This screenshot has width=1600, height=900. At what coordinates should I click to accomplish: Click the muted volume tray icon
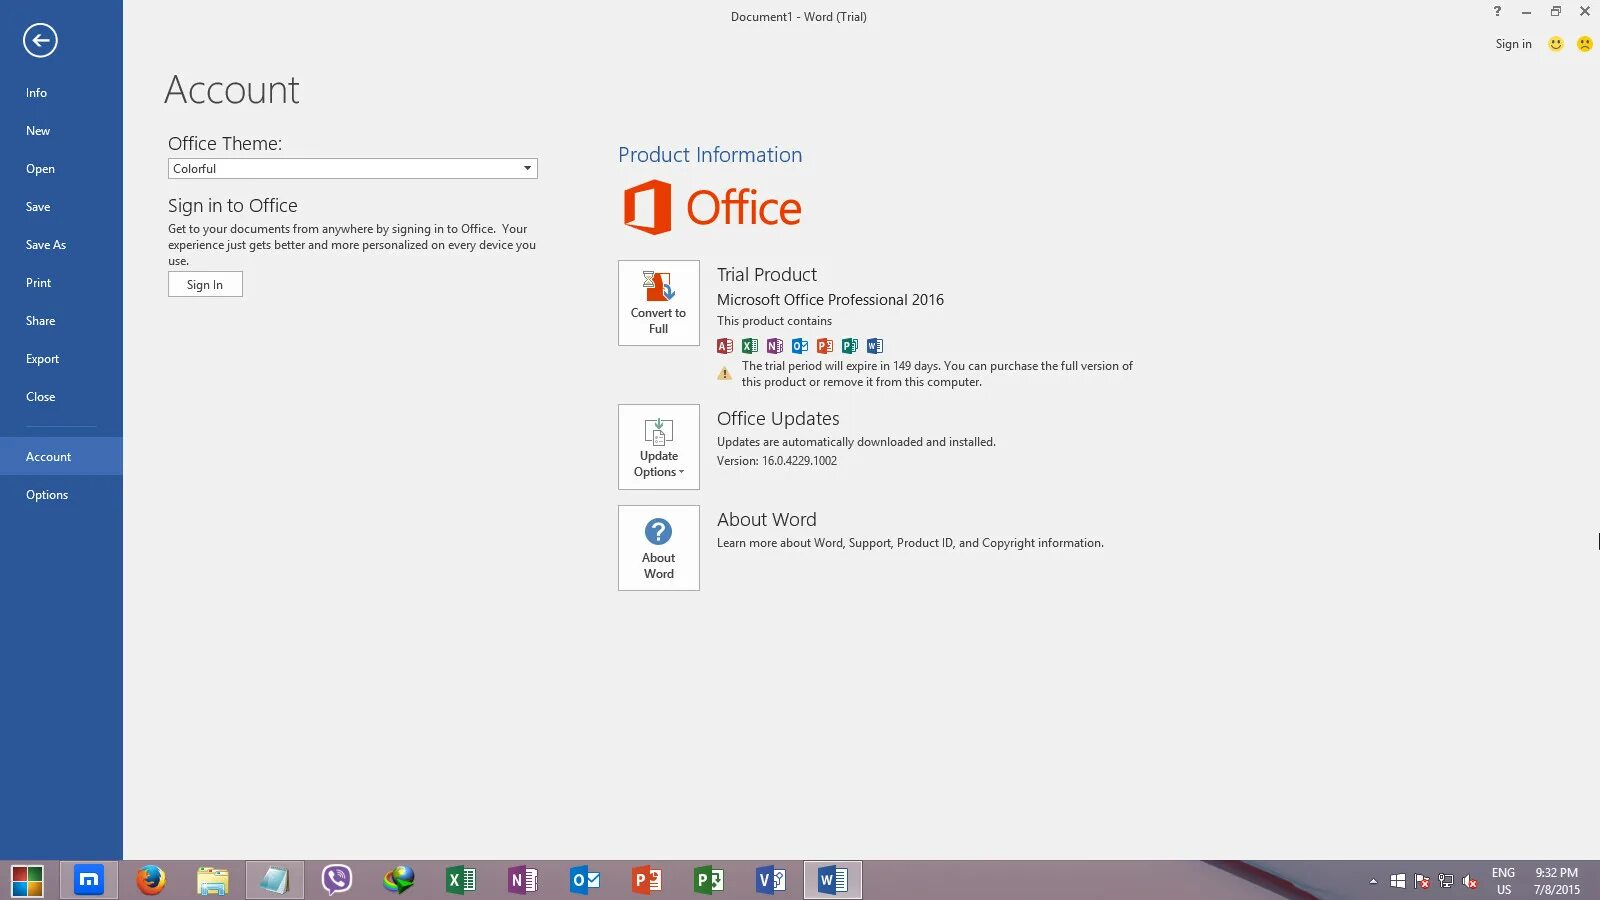(1470, 881)
